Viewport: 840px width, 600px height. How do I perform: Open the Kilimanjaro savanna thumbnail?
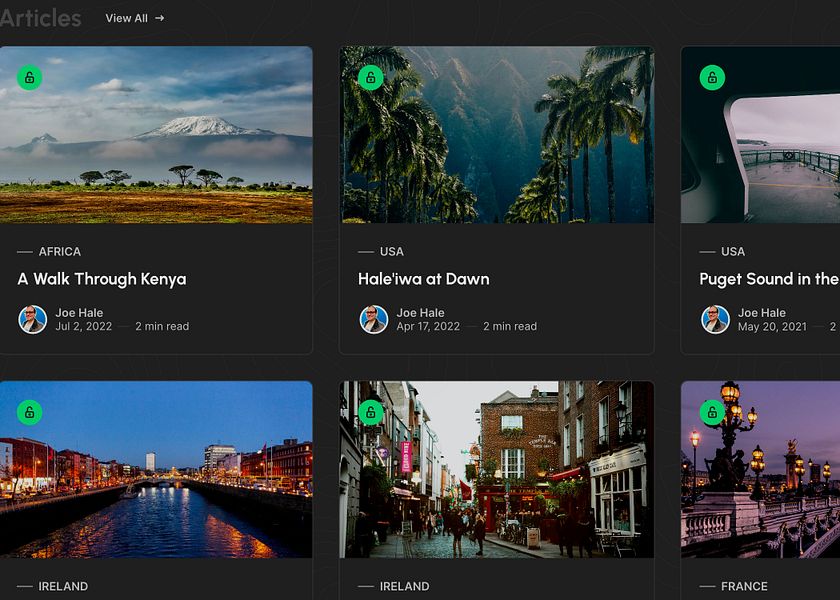pos(156,134)
